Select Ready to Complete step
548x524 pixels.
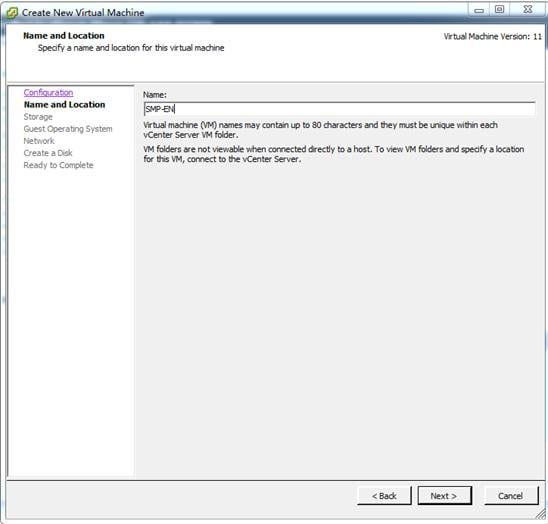point(58,165)
